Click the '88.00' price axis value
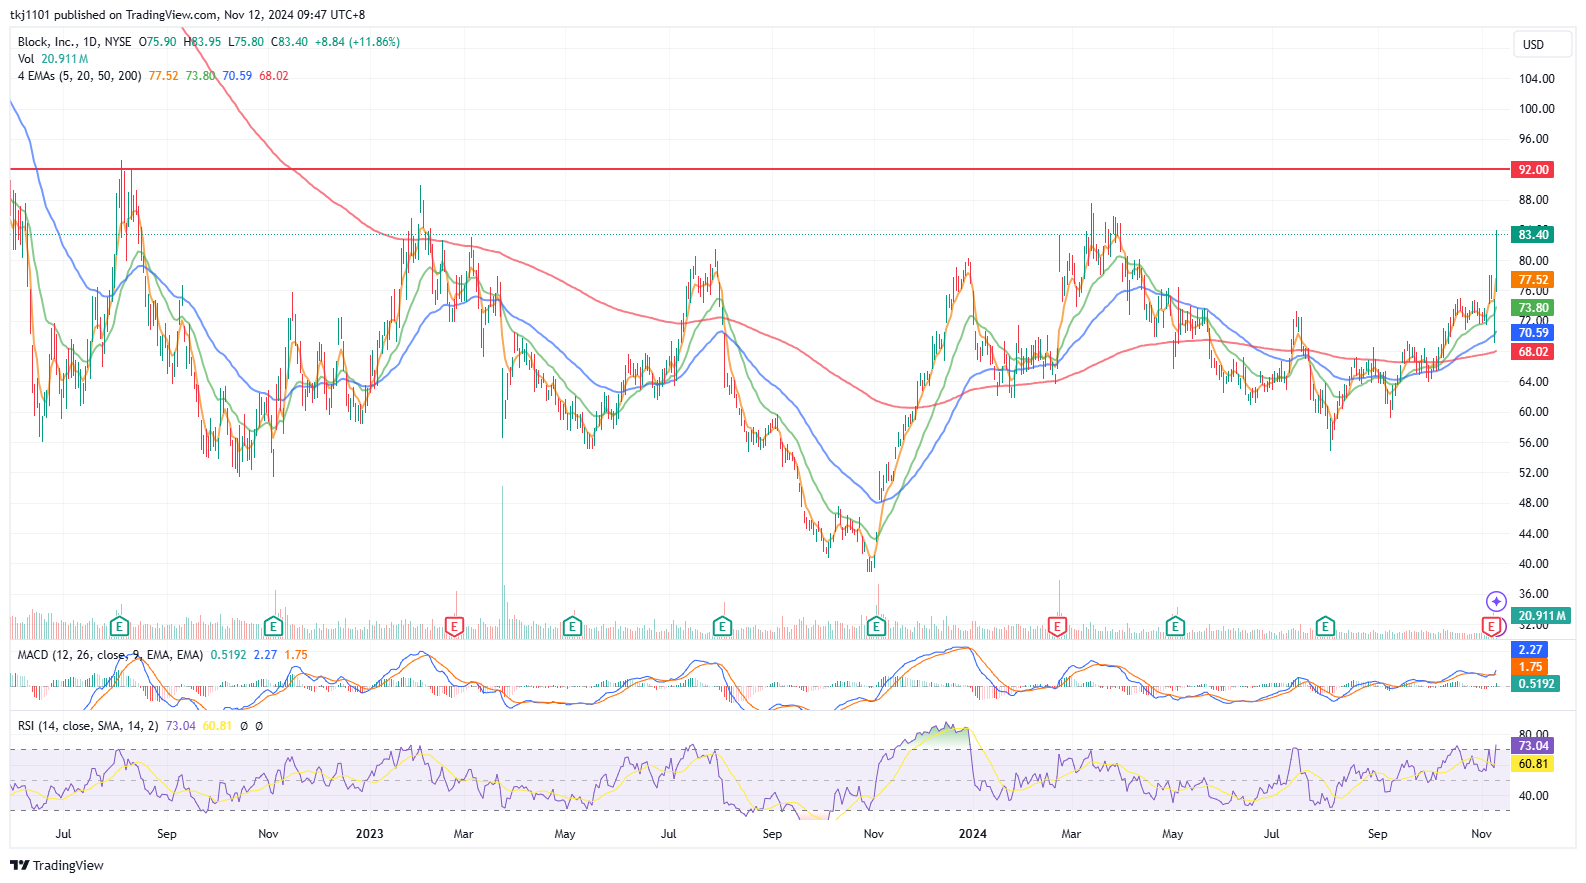The image size is (1586, 883). (x=1533, y=200)
